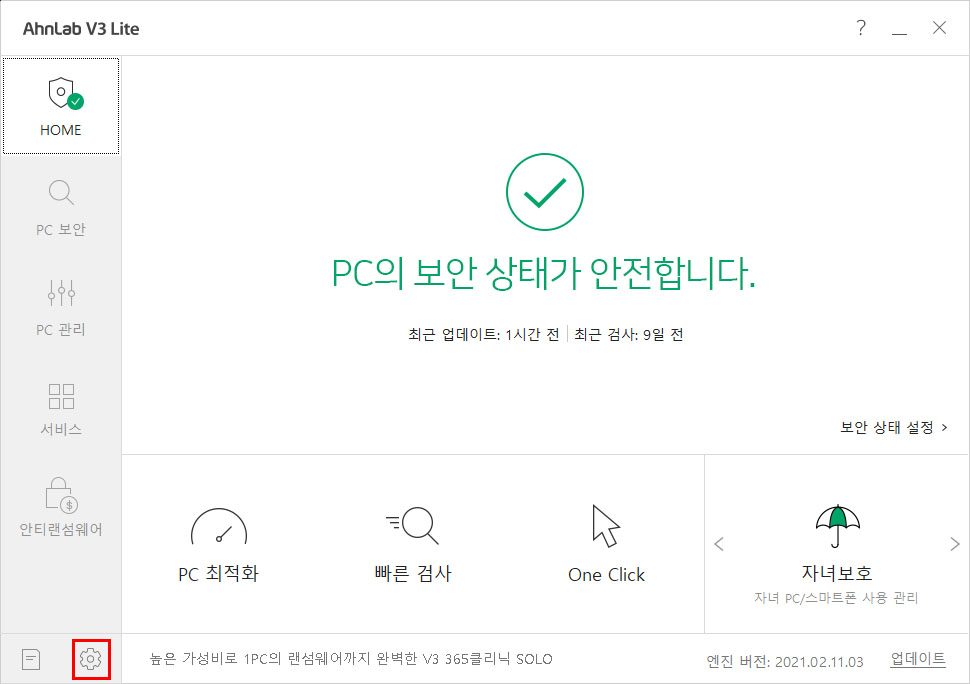Go to next banner card arrow
Viewport: 970px width, 684px height.
[955, 544]
